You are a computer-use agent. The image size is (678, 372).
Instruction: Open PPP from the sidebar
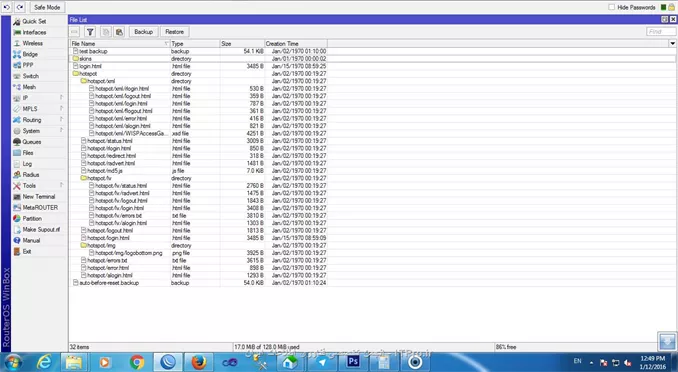pos(28,65)
